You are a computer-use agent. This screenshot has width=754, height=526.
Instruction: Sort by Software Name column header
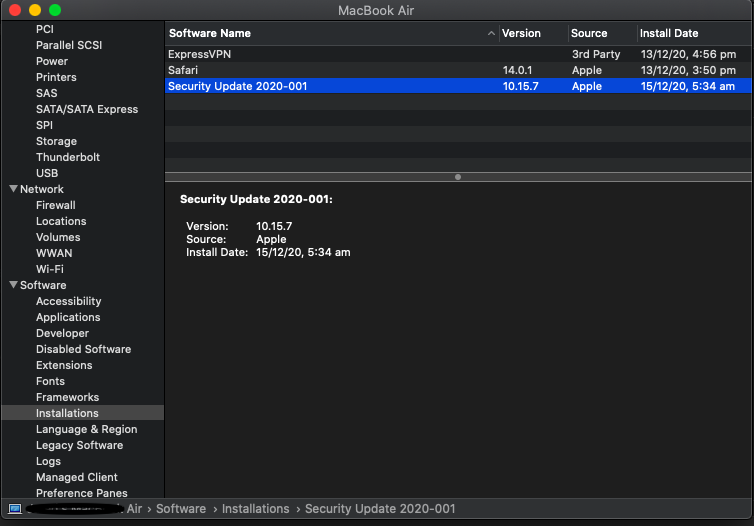pos(332,33)
